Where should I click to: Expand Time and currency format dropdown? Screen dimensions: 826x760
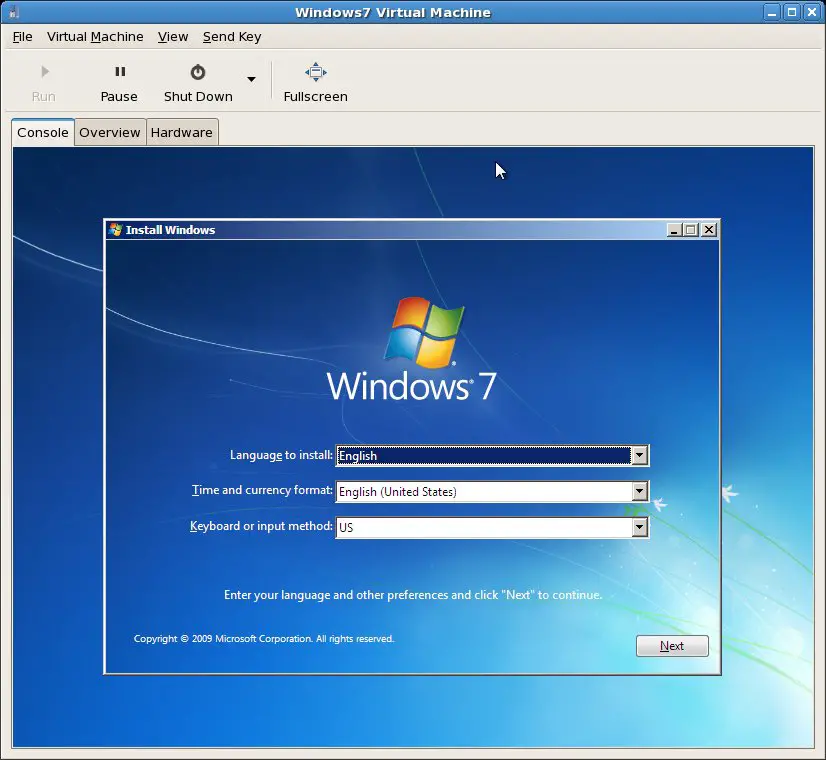point(639,492)
